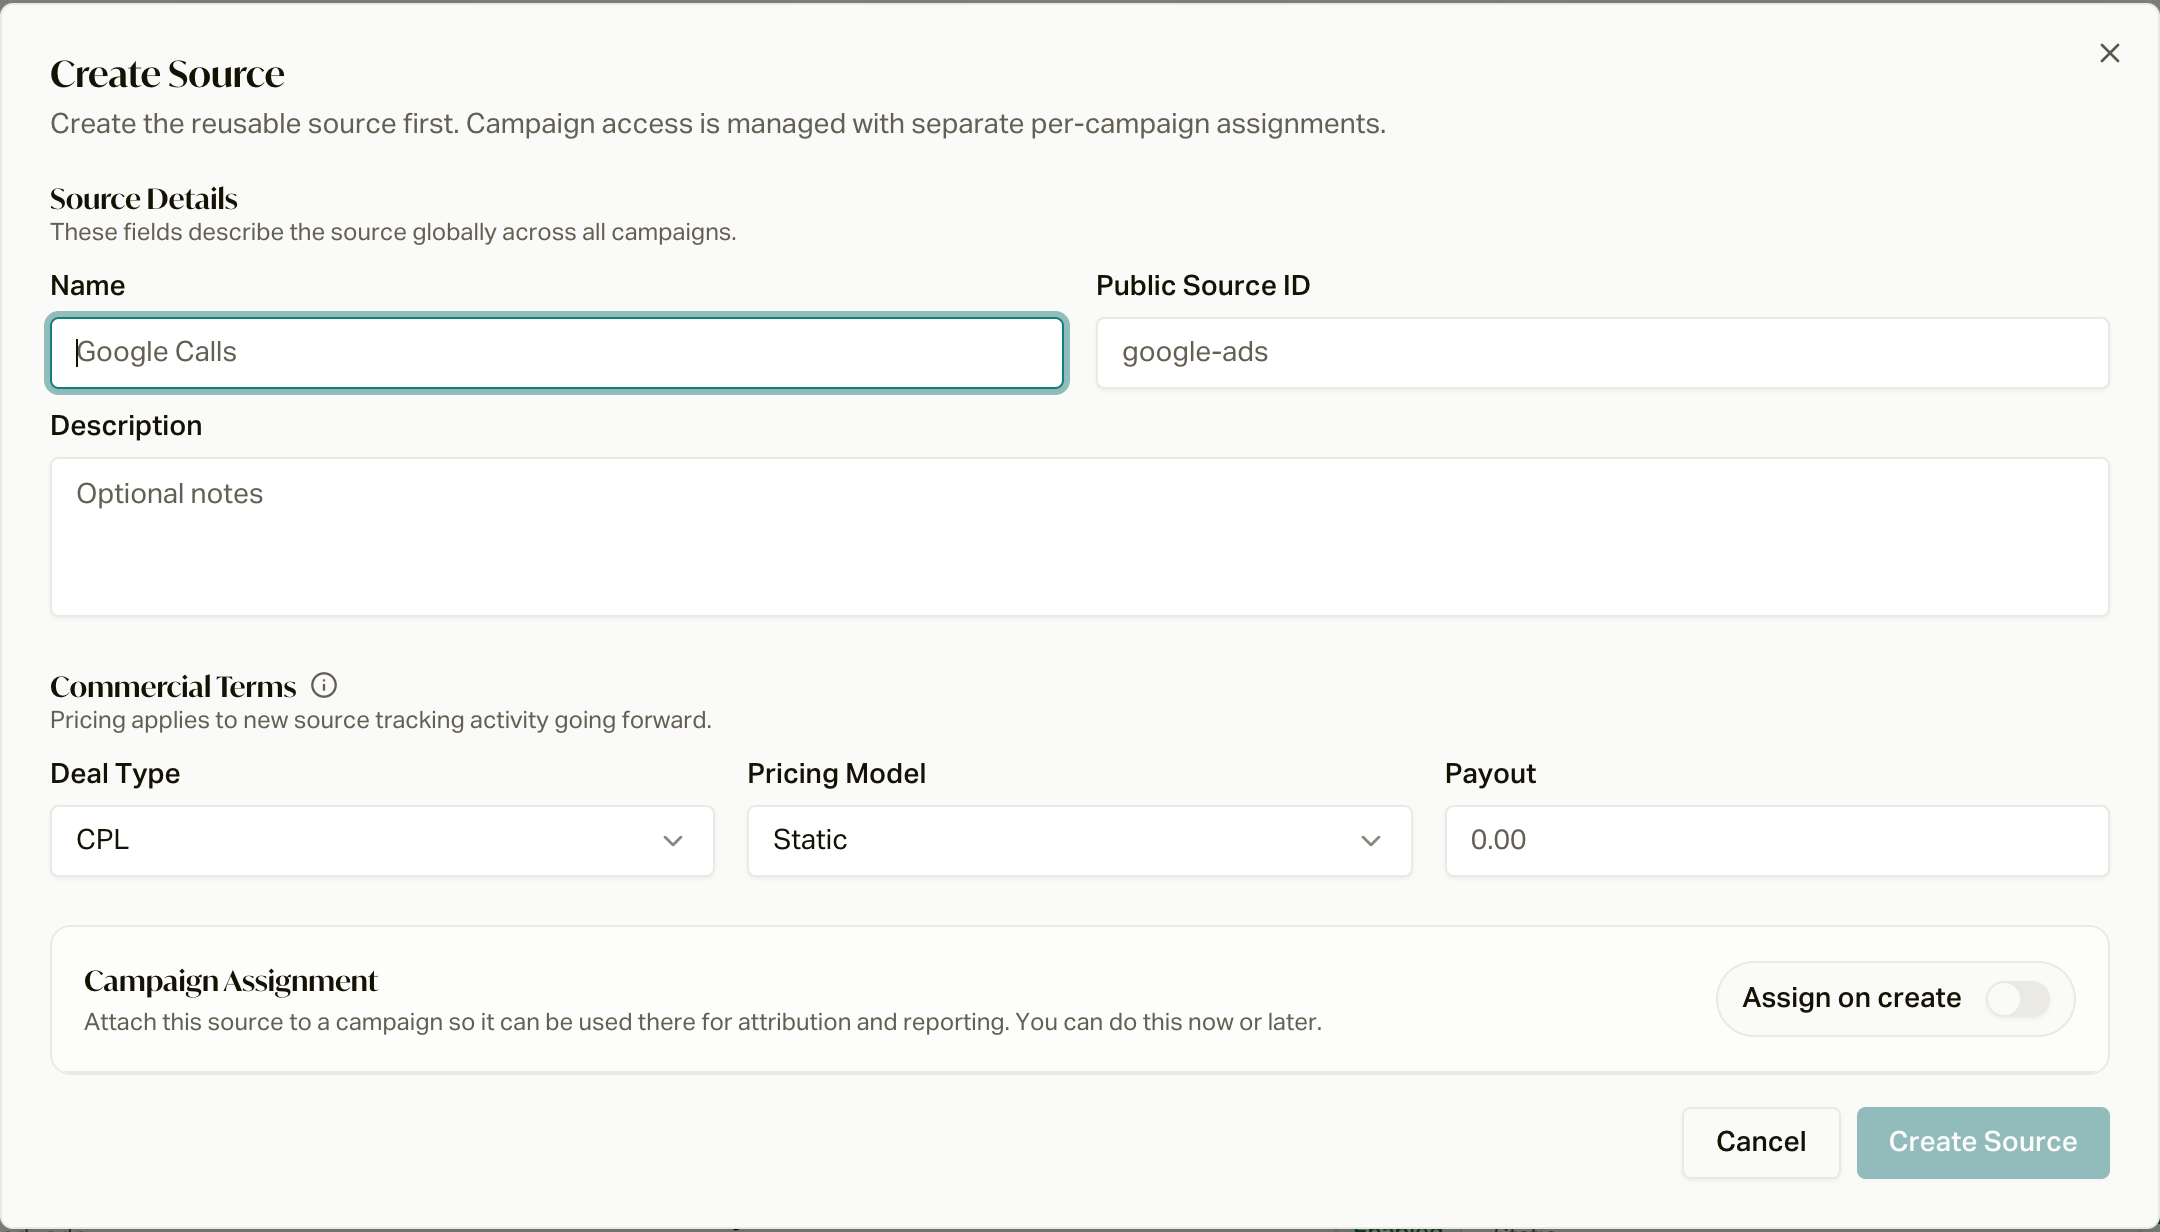Toggle the Assign on create switch
This screenshot has height=1232, width=2160.
(x=2018, y=998)
